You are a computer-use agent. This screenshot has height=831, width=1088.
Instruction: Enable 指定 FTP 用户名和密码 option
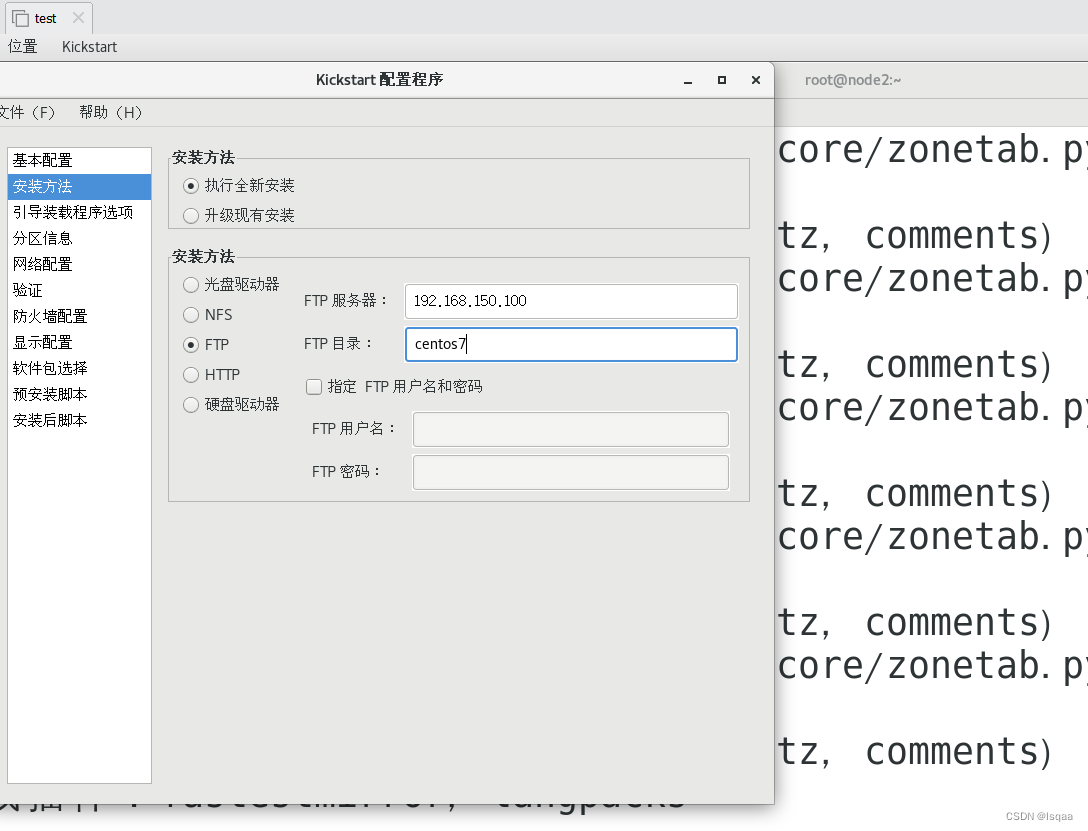(x=314, y=387)
